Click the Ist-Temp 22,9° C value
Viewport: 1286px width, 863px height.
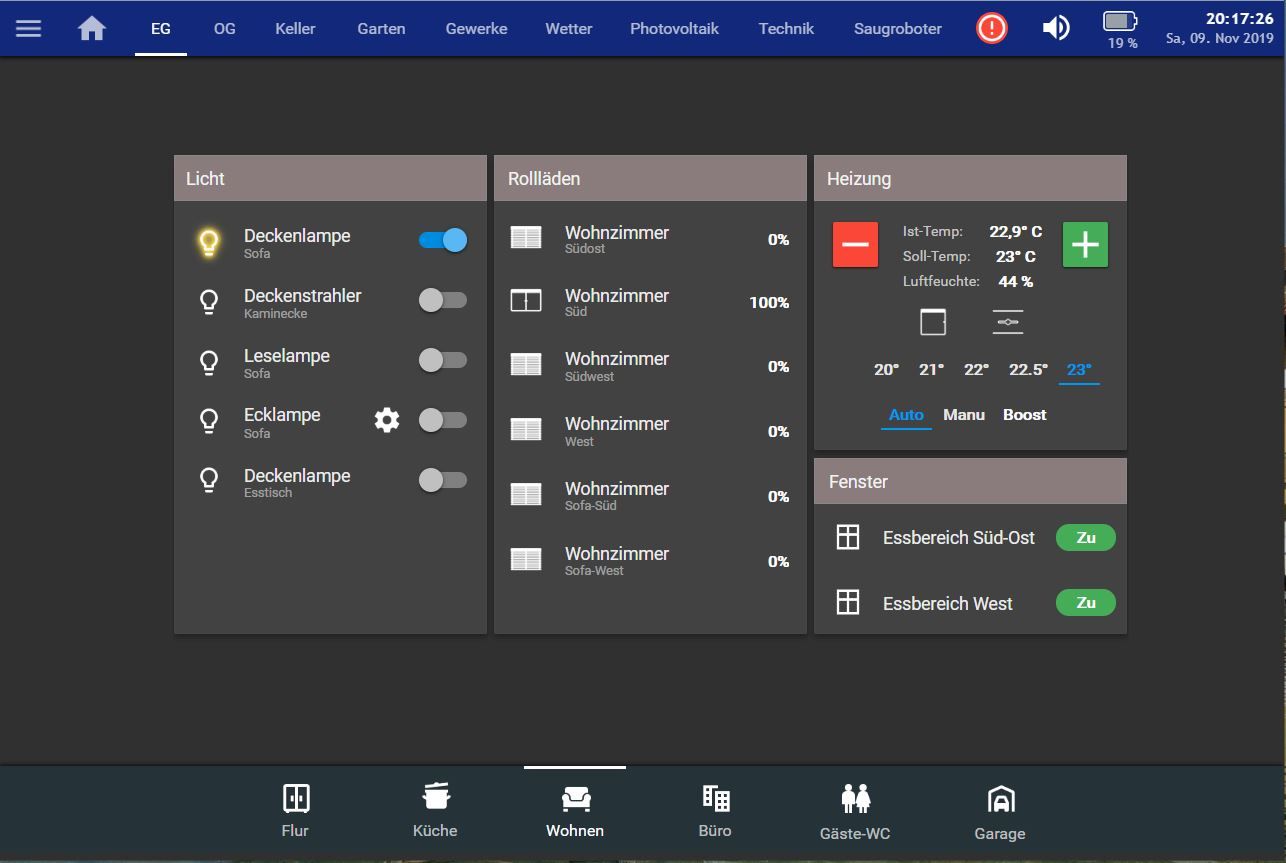coord(1016,231)
